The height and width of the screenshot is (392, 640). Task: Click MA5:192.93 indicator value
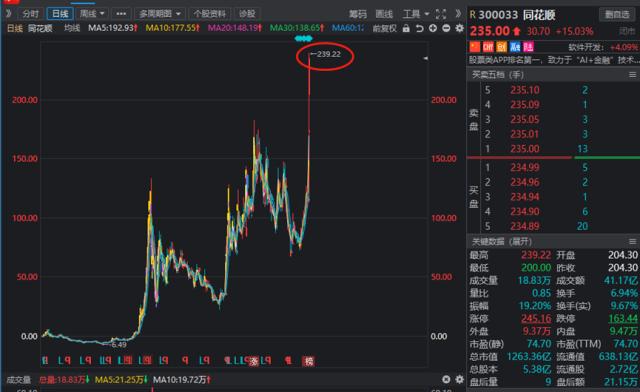pyautogui.click(x=113, y=28)
